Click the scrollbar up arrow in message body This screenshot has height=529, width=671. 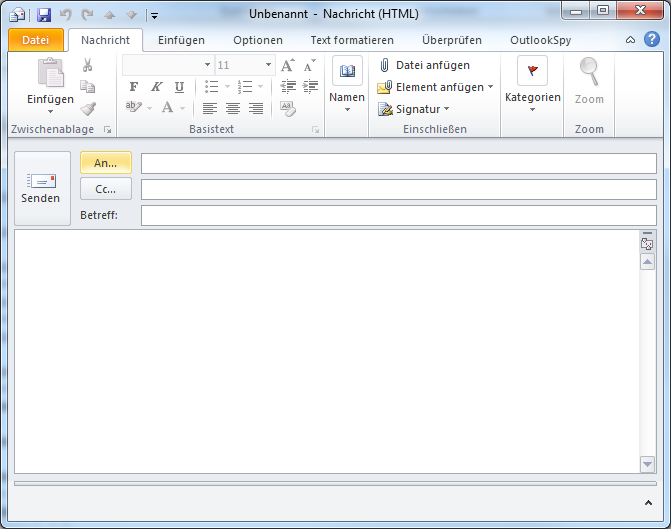(647, 262)
